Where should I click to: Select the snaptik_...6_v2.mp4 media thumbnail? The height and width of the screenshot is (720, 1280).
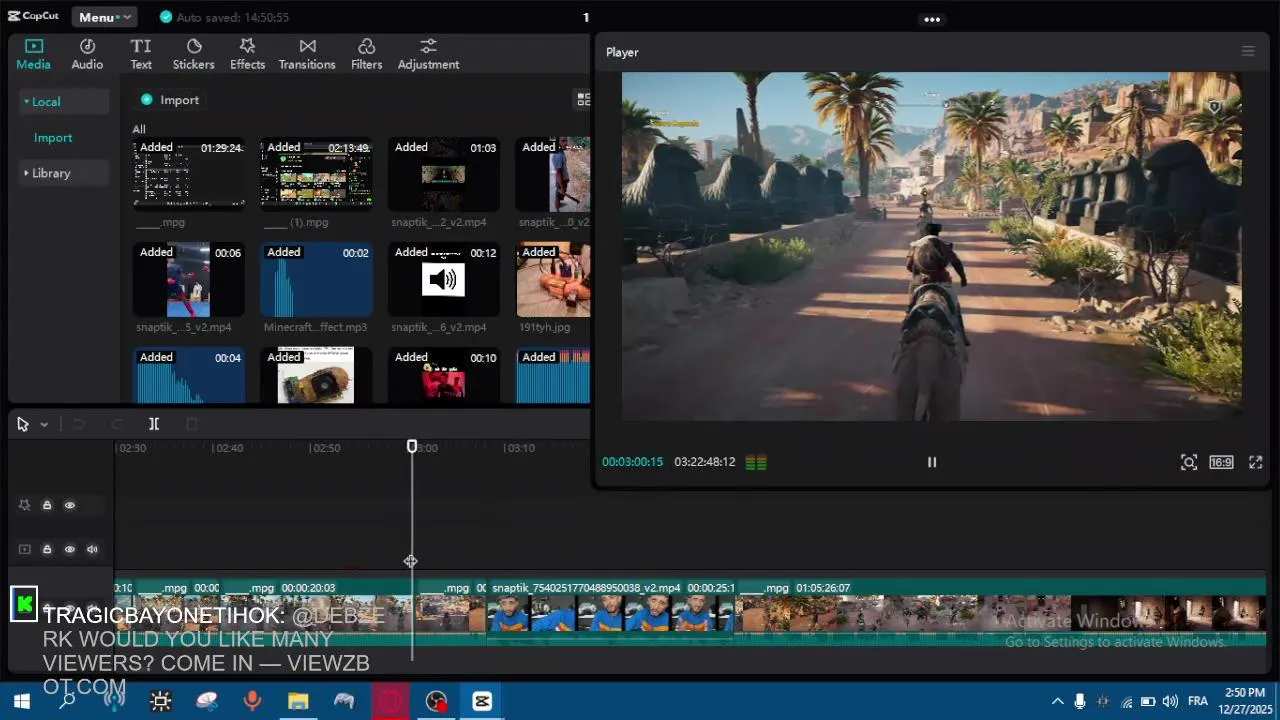coord(444,279)
